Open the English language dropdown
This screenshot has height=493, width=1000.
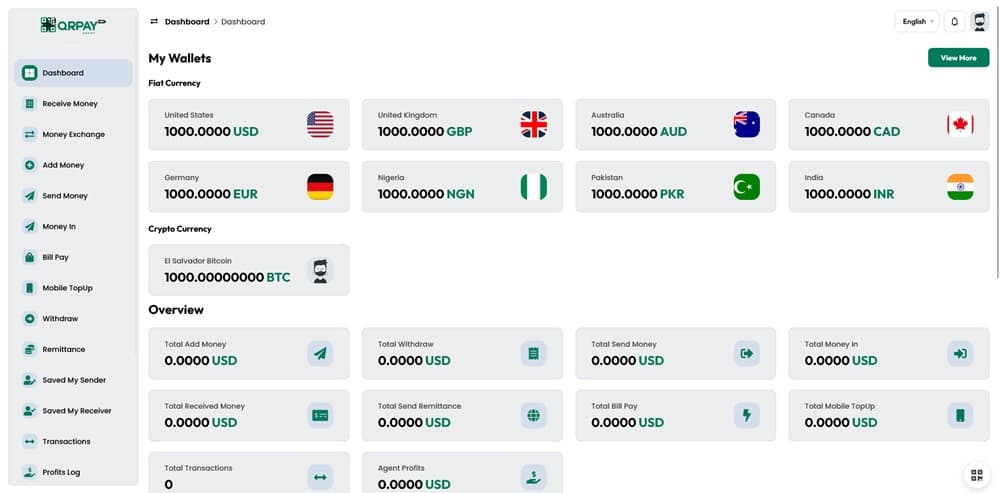(917, 21)
